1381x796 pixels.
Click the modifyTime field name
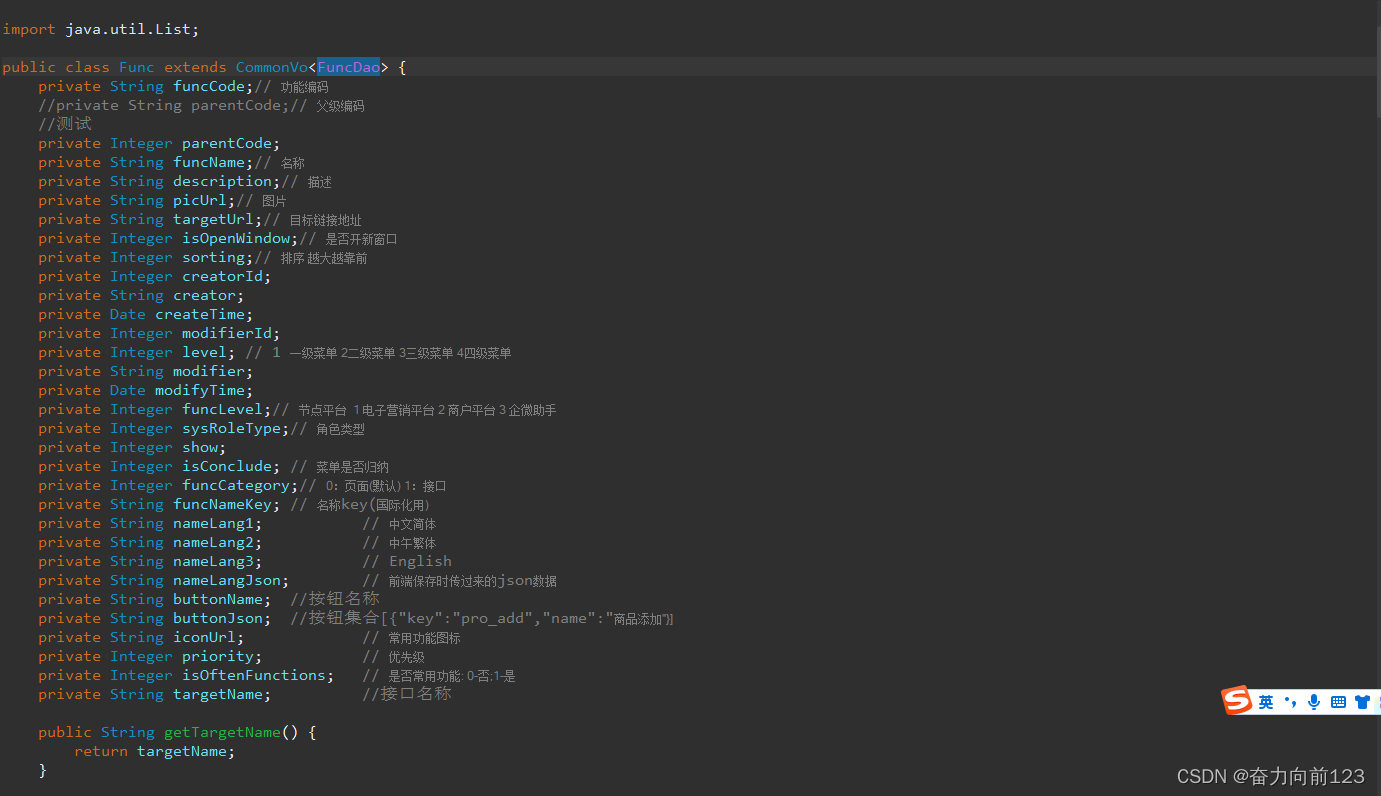pos(200,390)
